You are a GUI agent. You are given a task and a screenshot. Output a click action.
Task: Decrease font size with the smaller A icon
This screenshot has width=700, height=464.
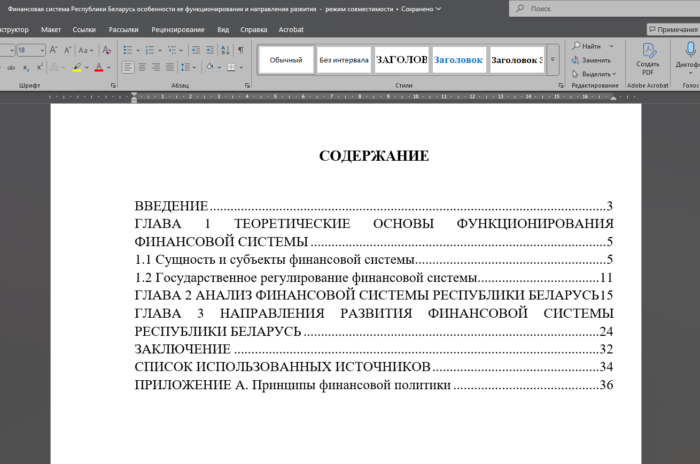pyautogui.click(x=68, y=50)
